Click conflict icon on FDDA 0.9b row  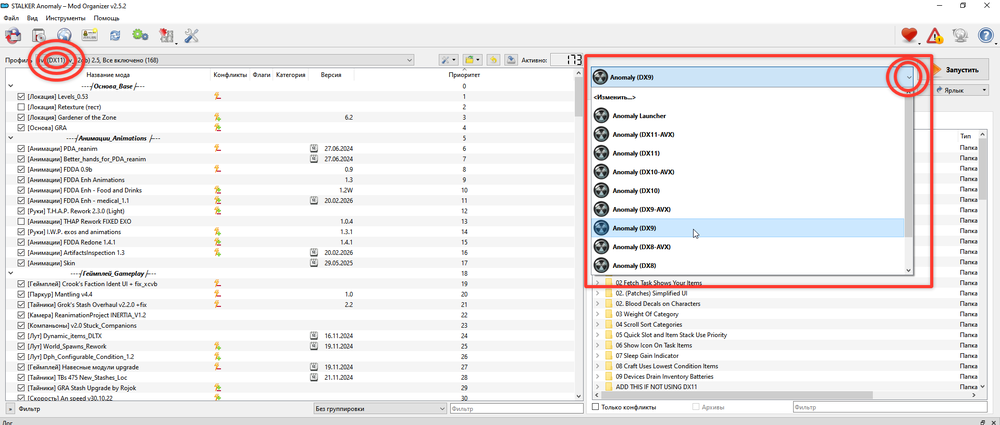coord(217,169)
